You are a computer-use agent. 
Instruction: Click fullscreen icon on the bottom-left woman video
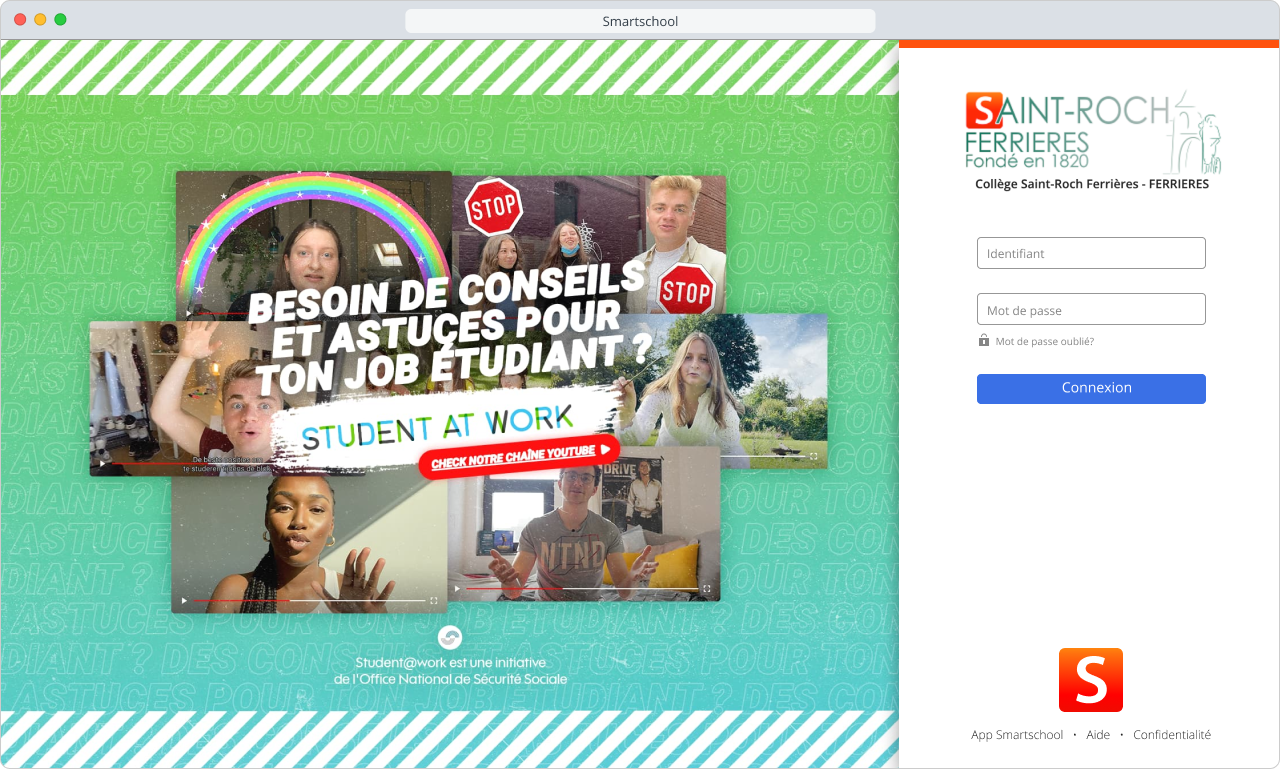pyautogui.click(x=434, y=601)
